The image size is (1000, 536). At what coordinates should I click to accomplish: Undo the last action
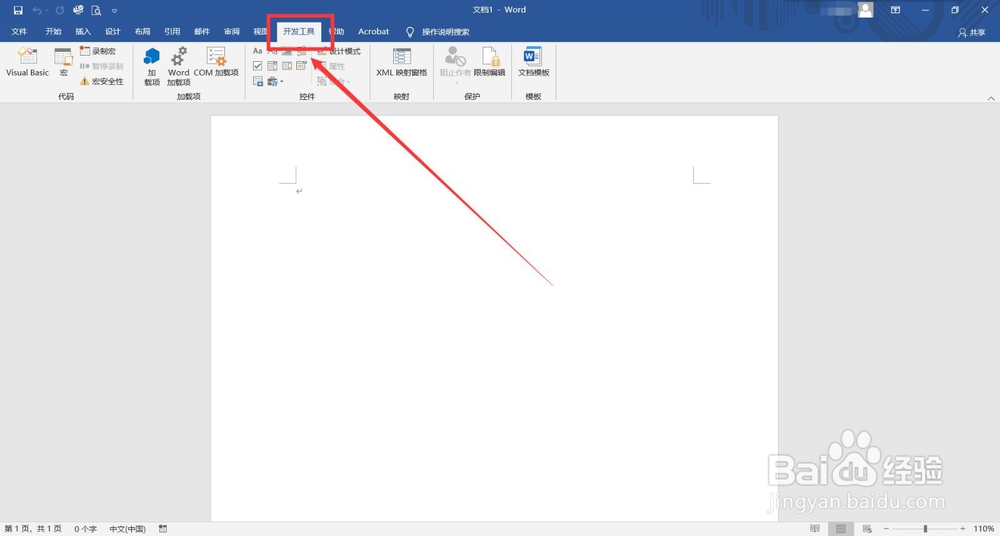pos(37,10)
